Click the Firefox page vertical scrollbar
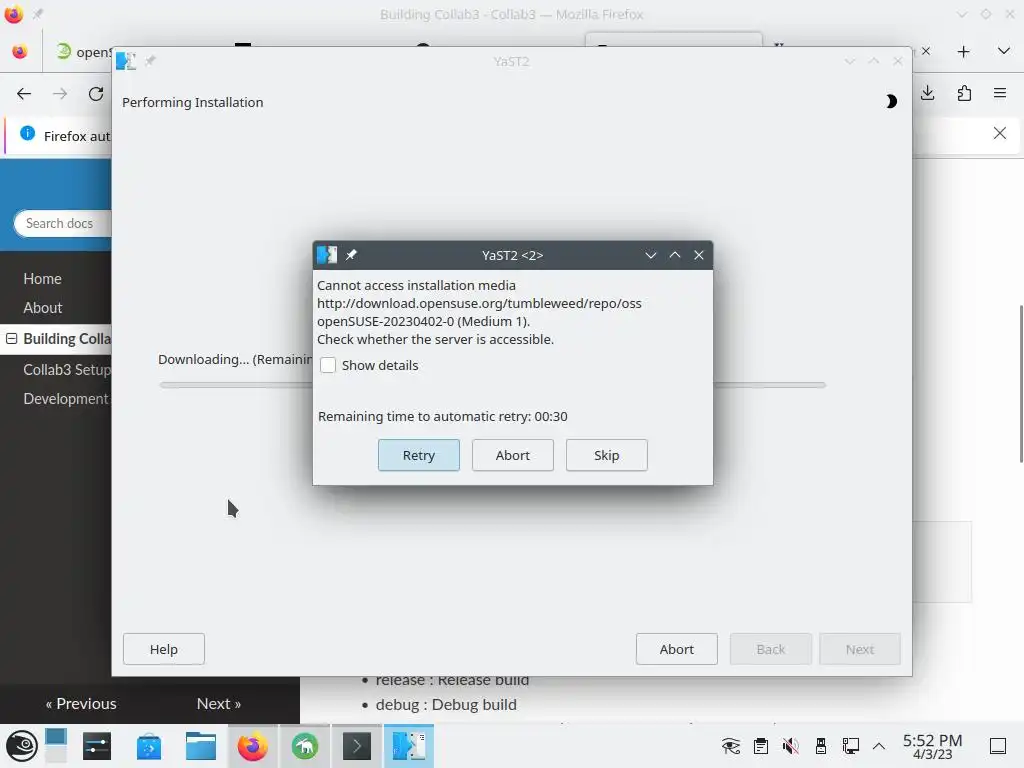Image resolution: width=1024 pixels, height=768 pixels. [x=1020, y=384]
